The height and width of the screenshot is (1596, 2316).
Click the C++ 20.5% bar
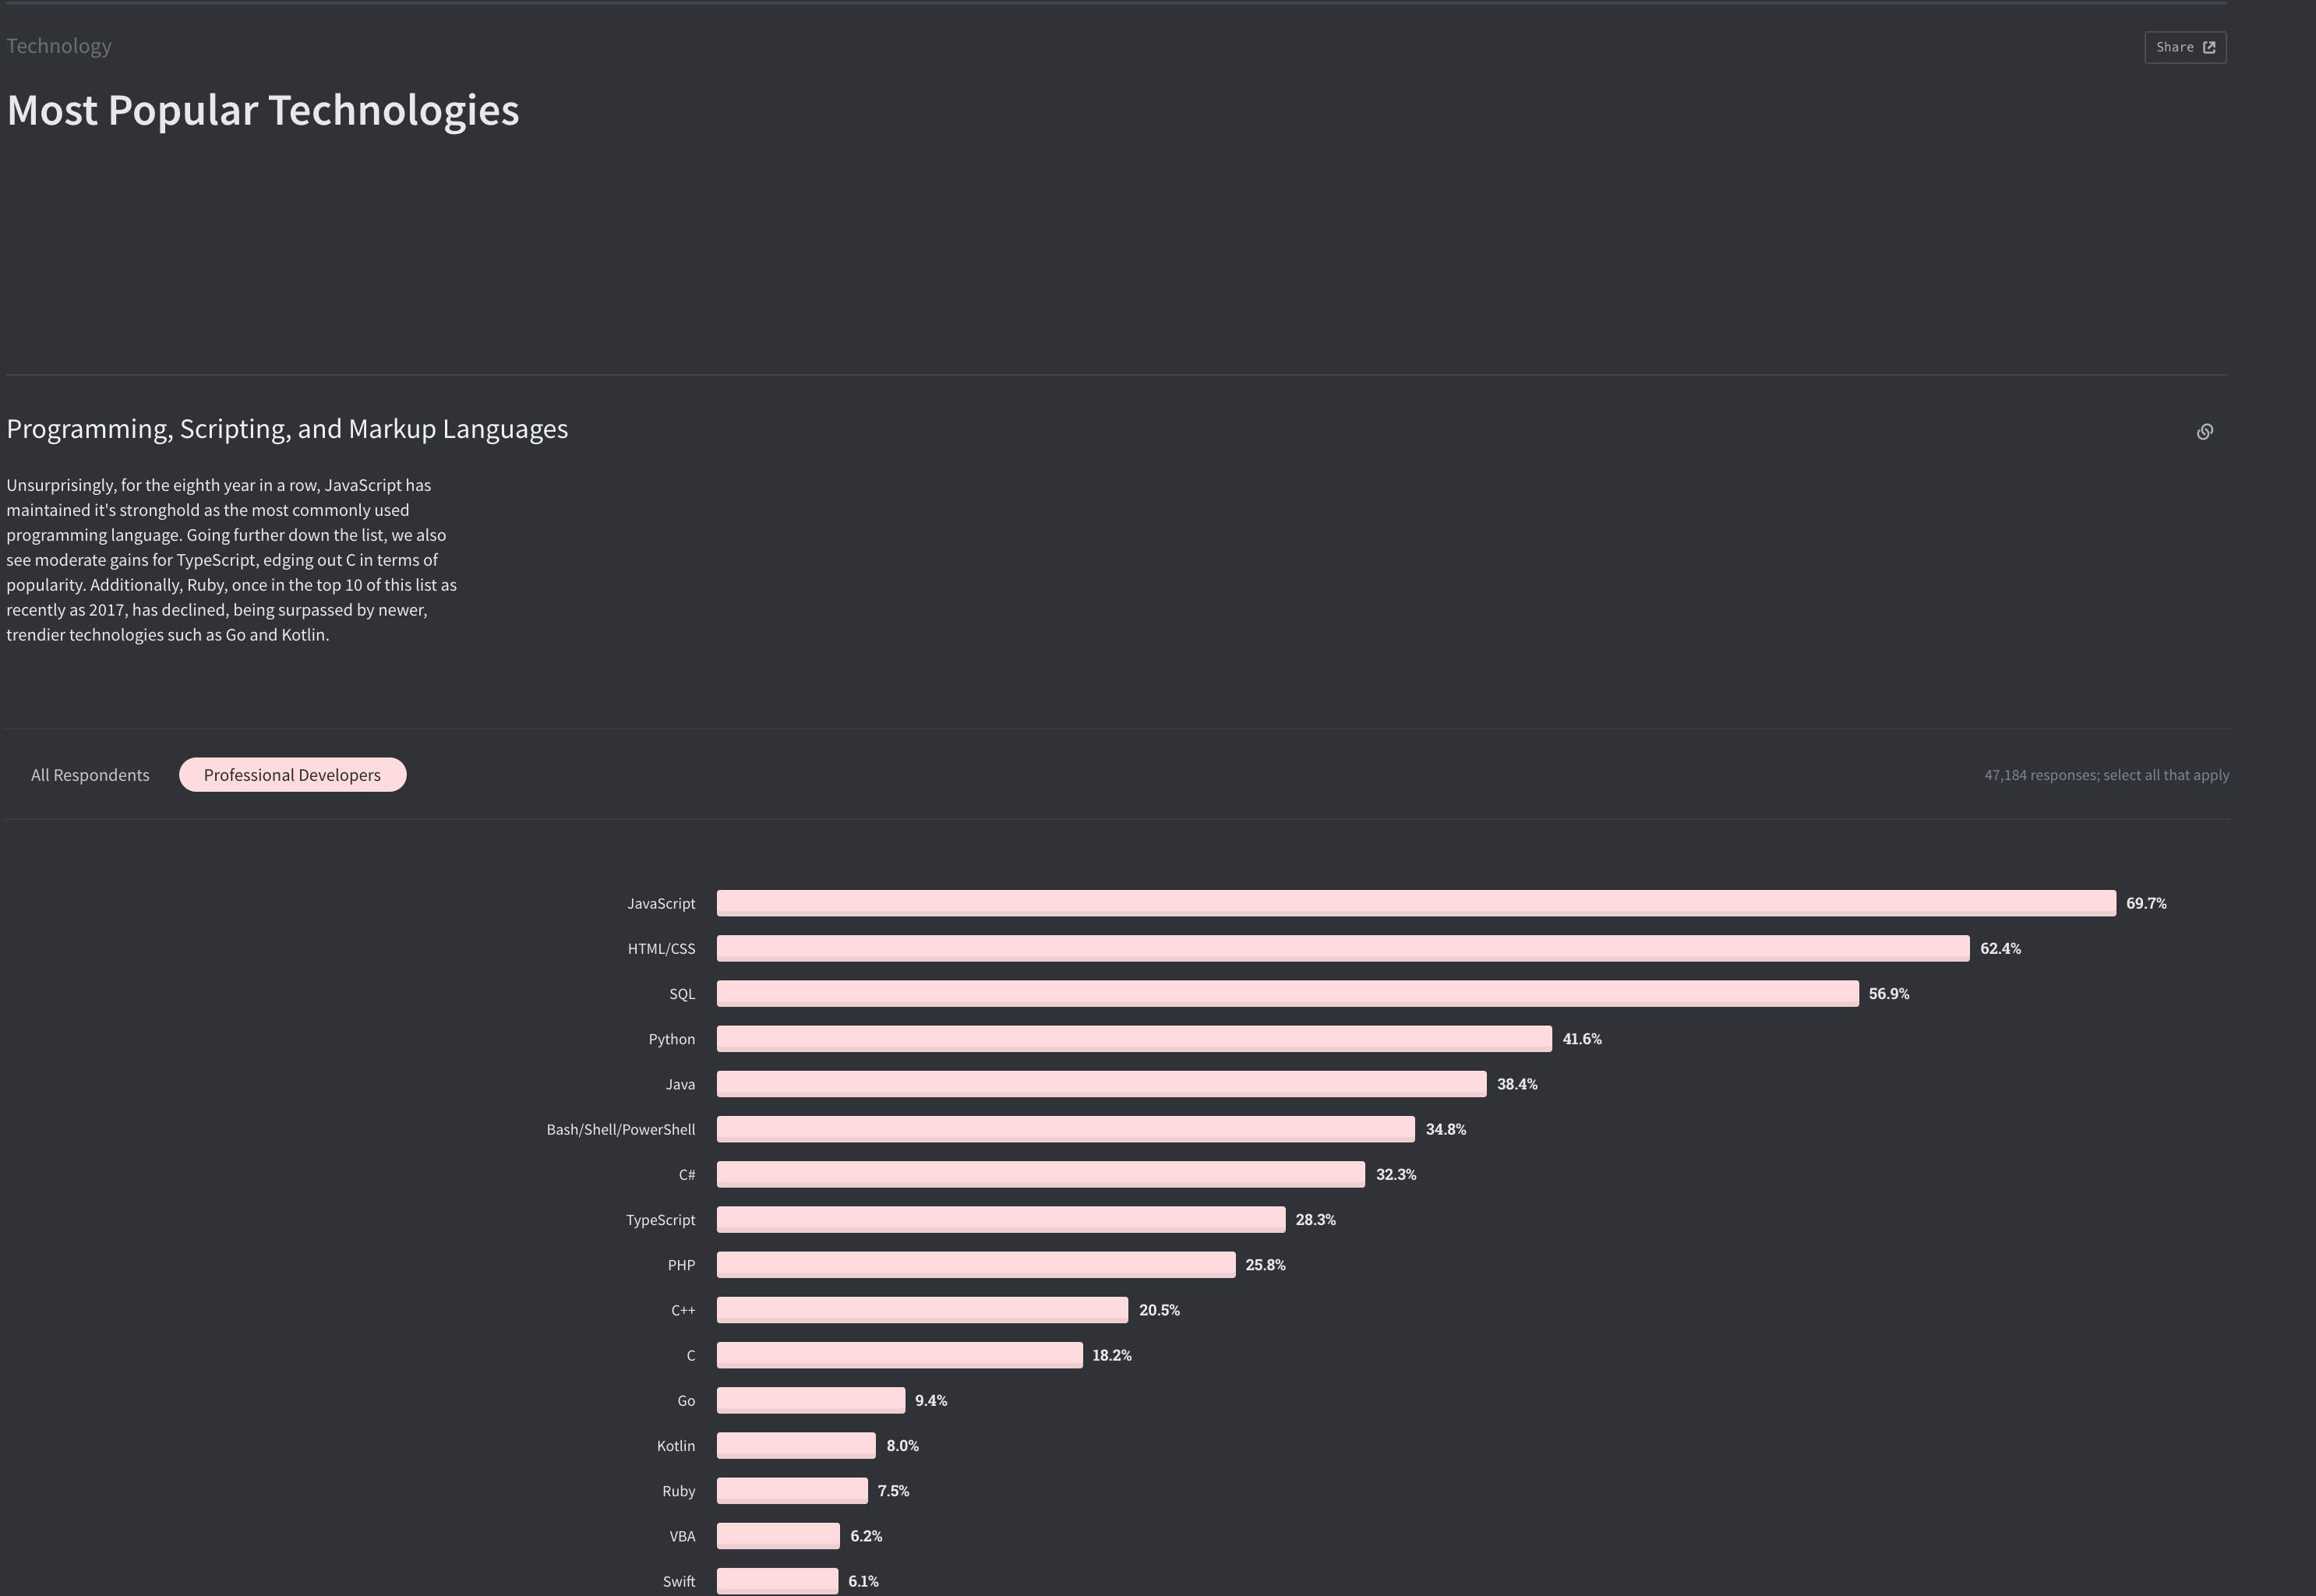(922, 1310)
